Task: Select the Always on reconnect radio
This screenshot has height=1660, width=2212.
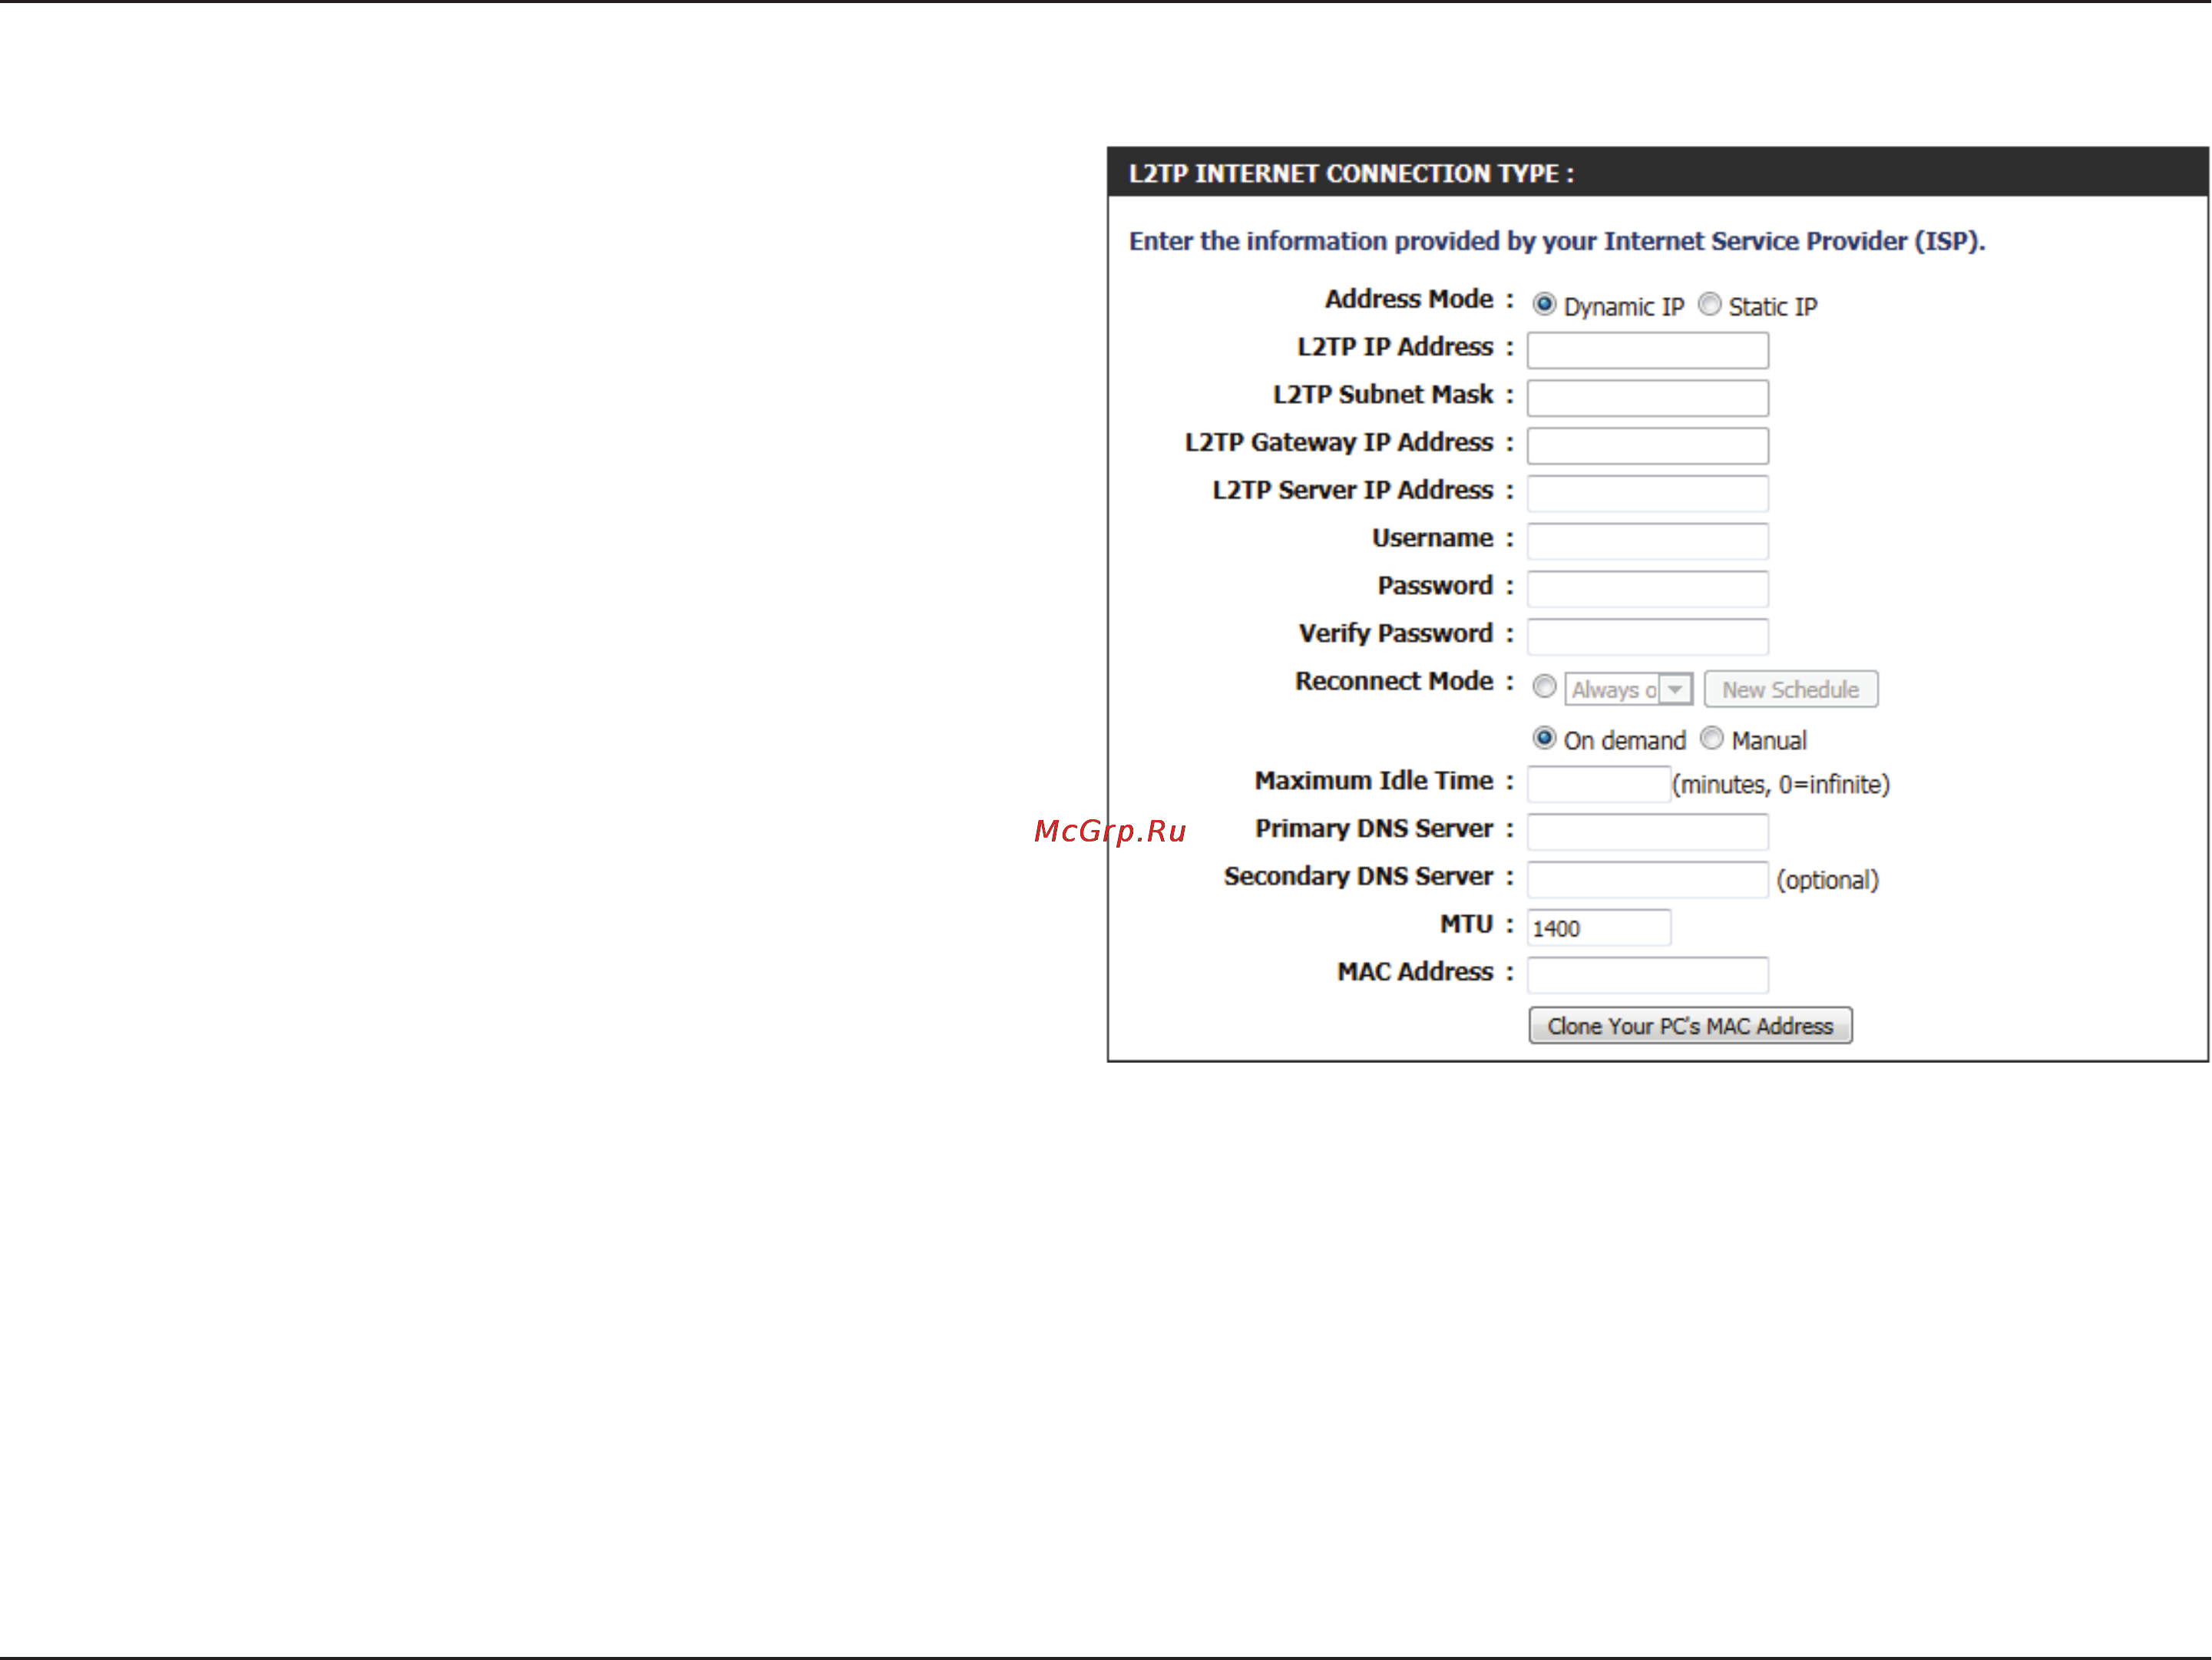Action: coord(1544,687)
